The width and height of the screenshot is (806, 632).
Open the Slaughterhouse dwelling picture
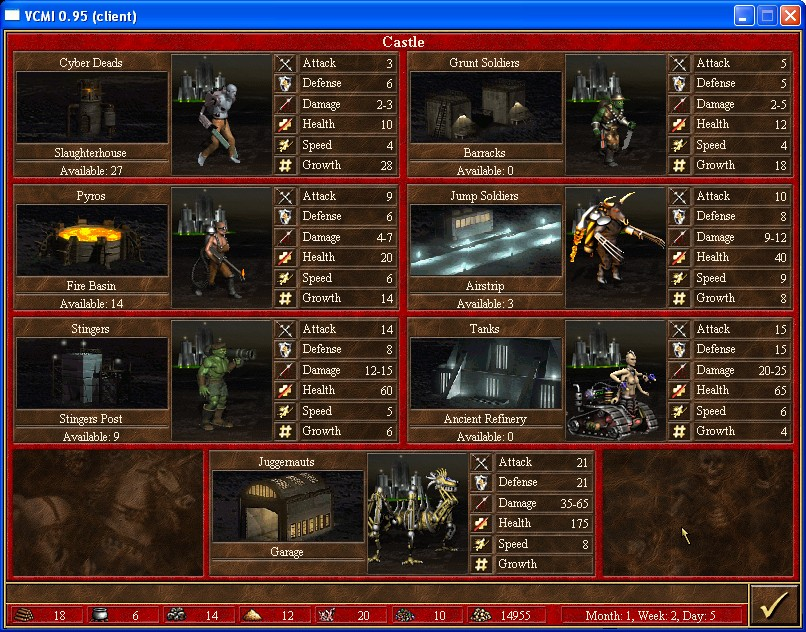click(92, 107)
